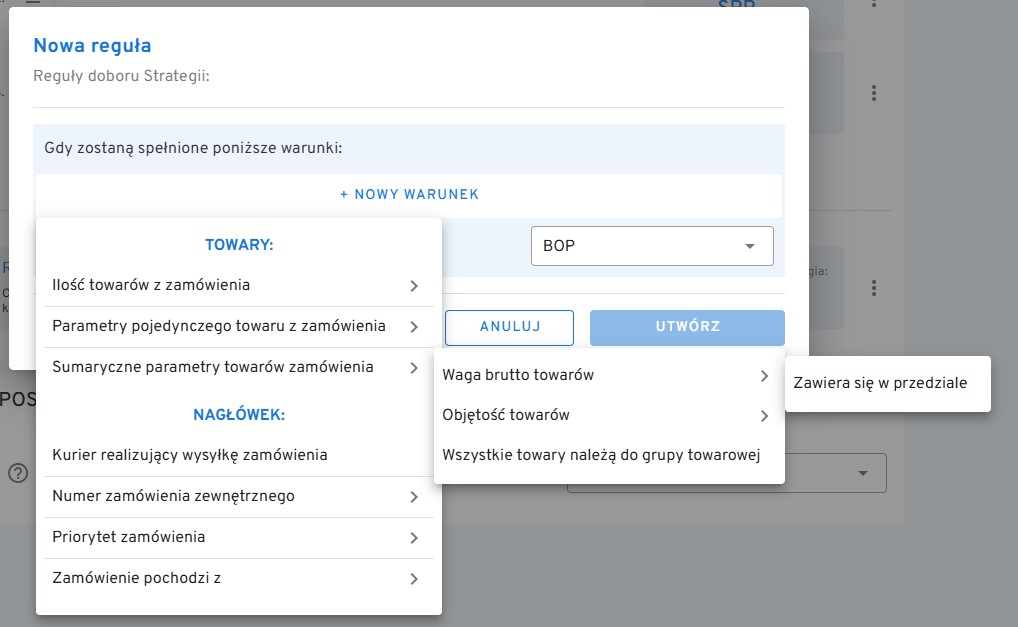The width and height of the screenshot is (1018, 627).
Task: Choose Waga brutto towarów
Action: click(608, 376)
